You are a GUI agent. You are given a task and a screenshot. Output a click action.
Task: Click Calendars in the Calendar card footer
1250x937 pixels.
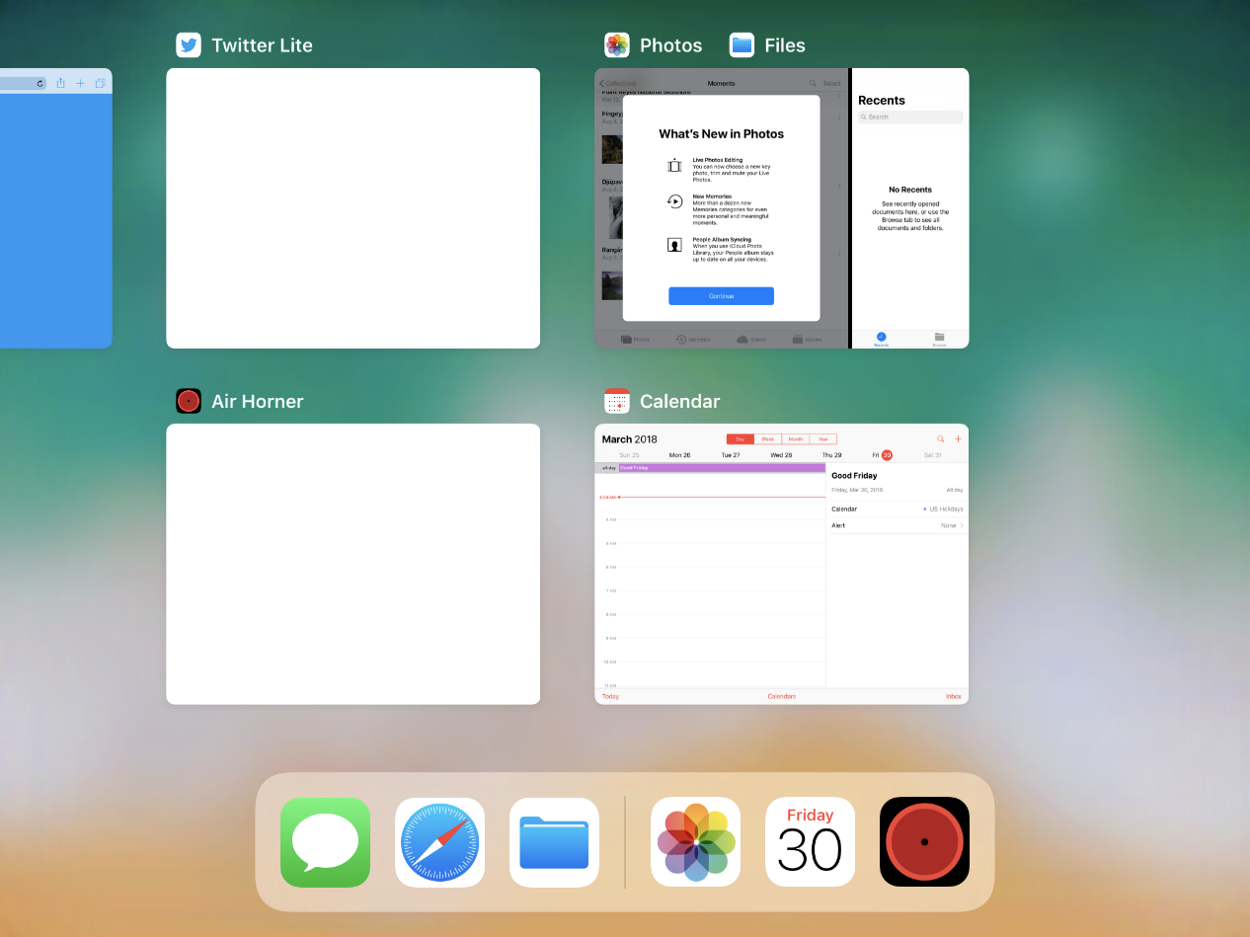pyautogui.click(x=782, y=696)
